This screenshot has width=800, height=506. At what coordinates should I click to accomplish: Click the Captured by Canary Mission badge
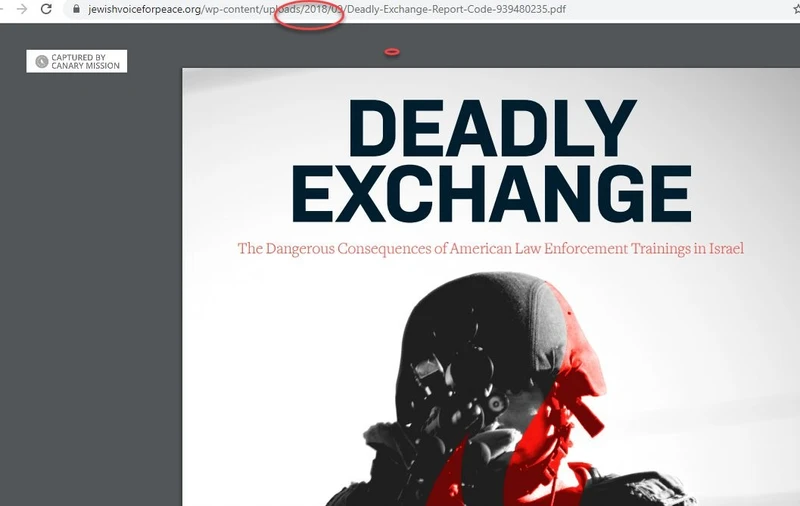coord(77,61)
